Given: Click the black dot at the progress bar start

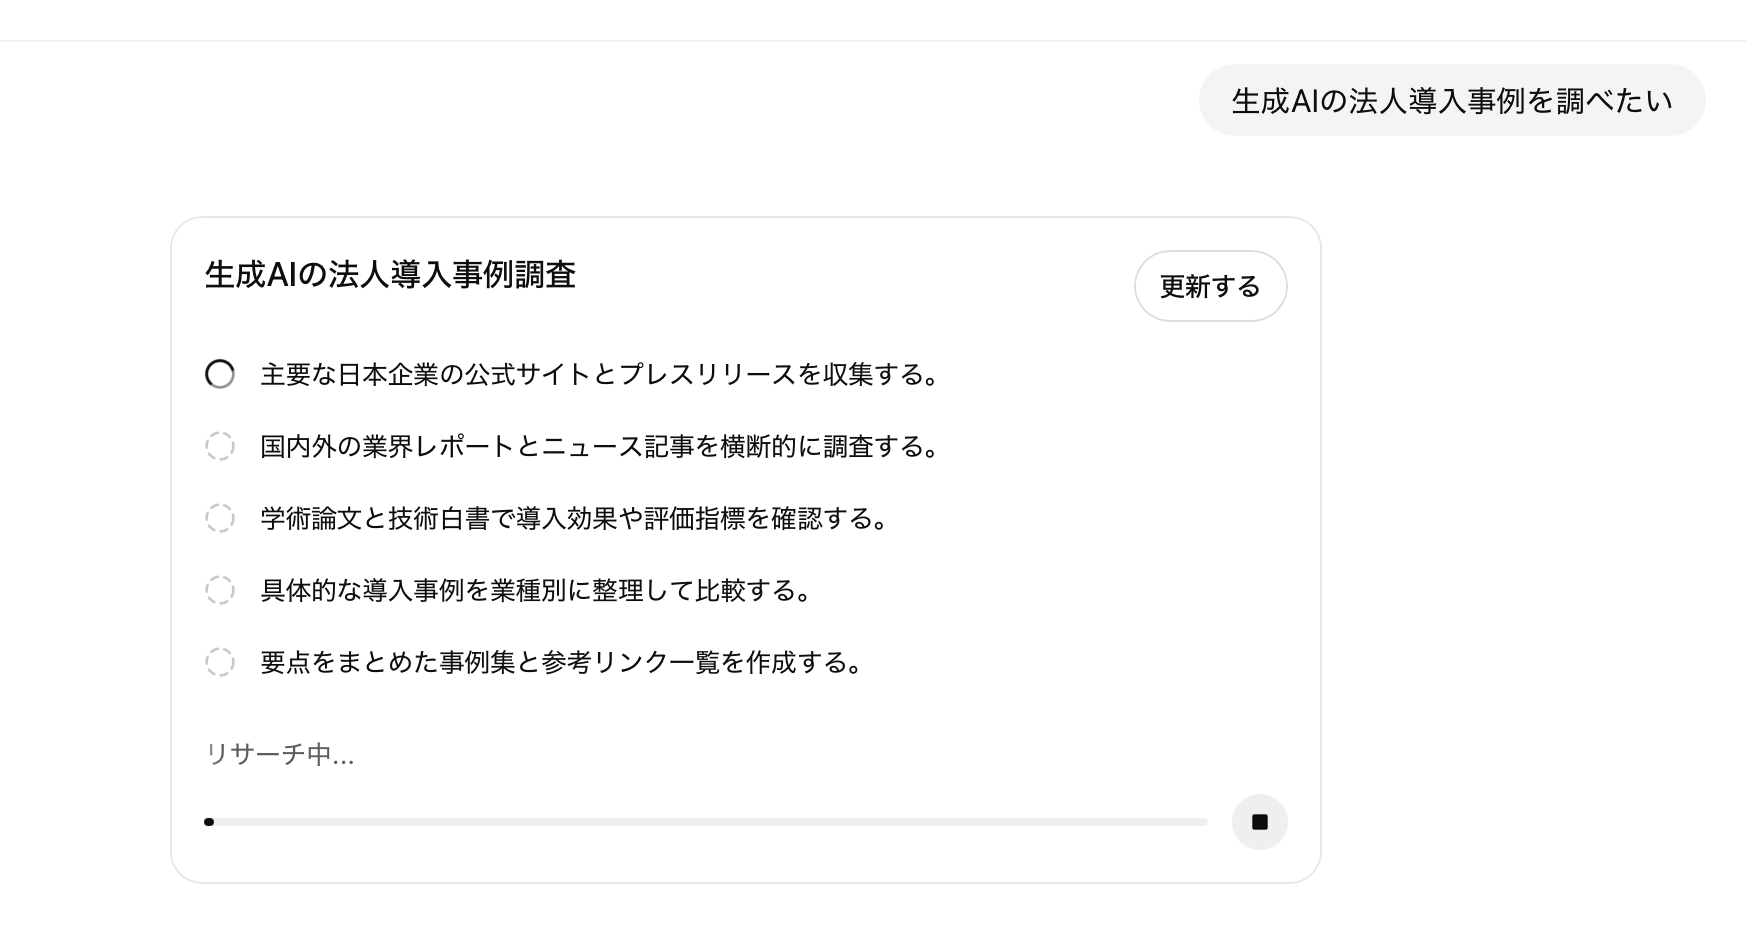Looking at the screenshot, I should pyautogui.click(x=209, y=822).
